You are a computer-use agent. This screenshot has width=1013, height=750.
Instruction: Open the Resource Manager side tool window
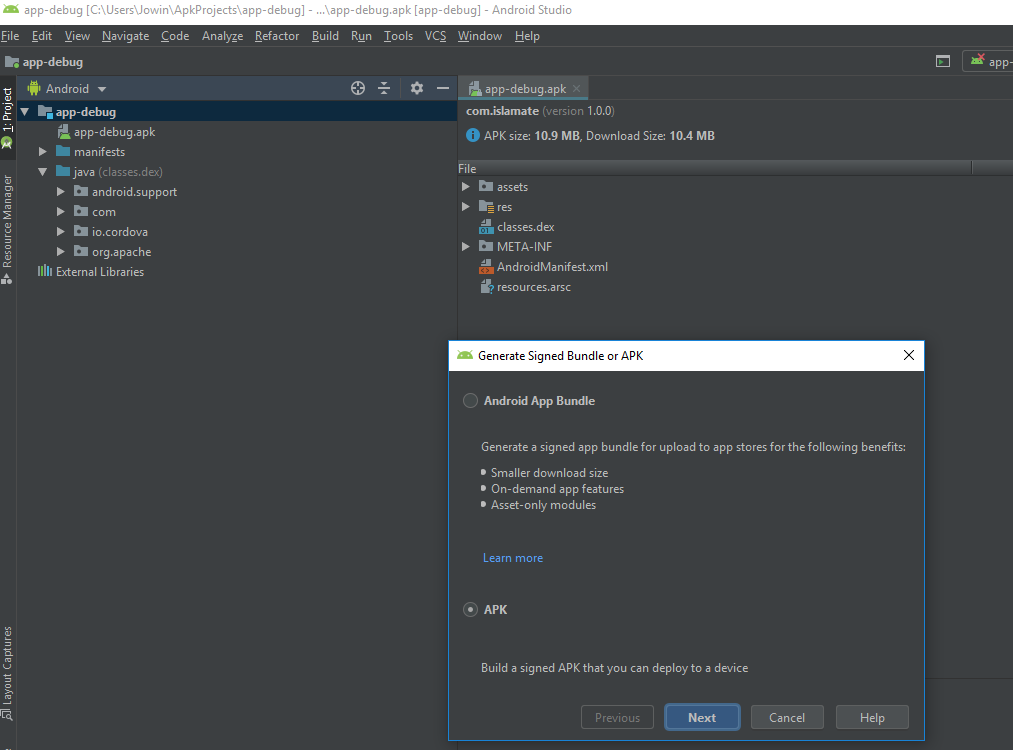(7, 229)
